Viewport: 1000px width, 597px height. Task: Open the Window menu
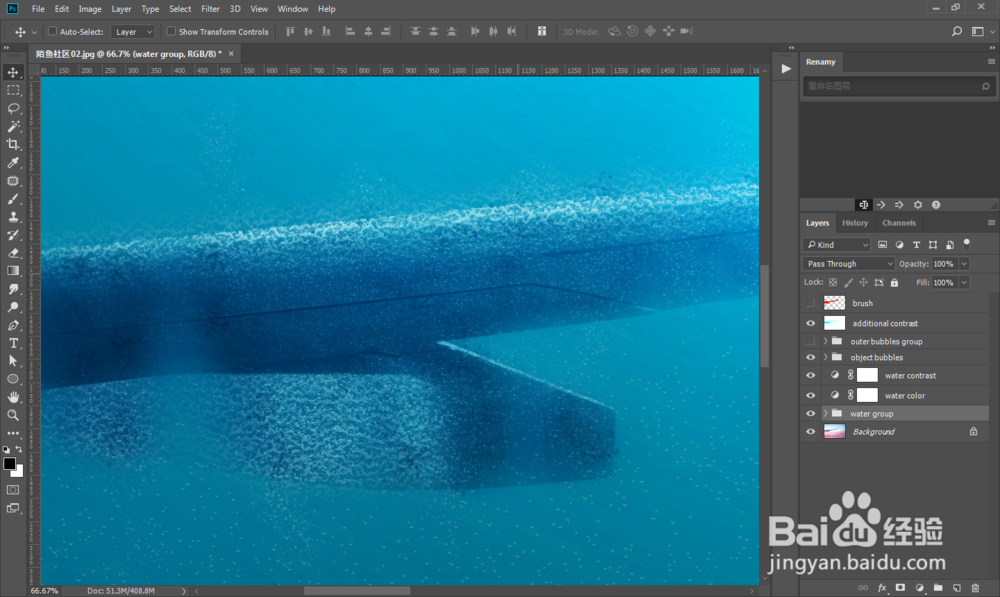[x=293, y=9]
